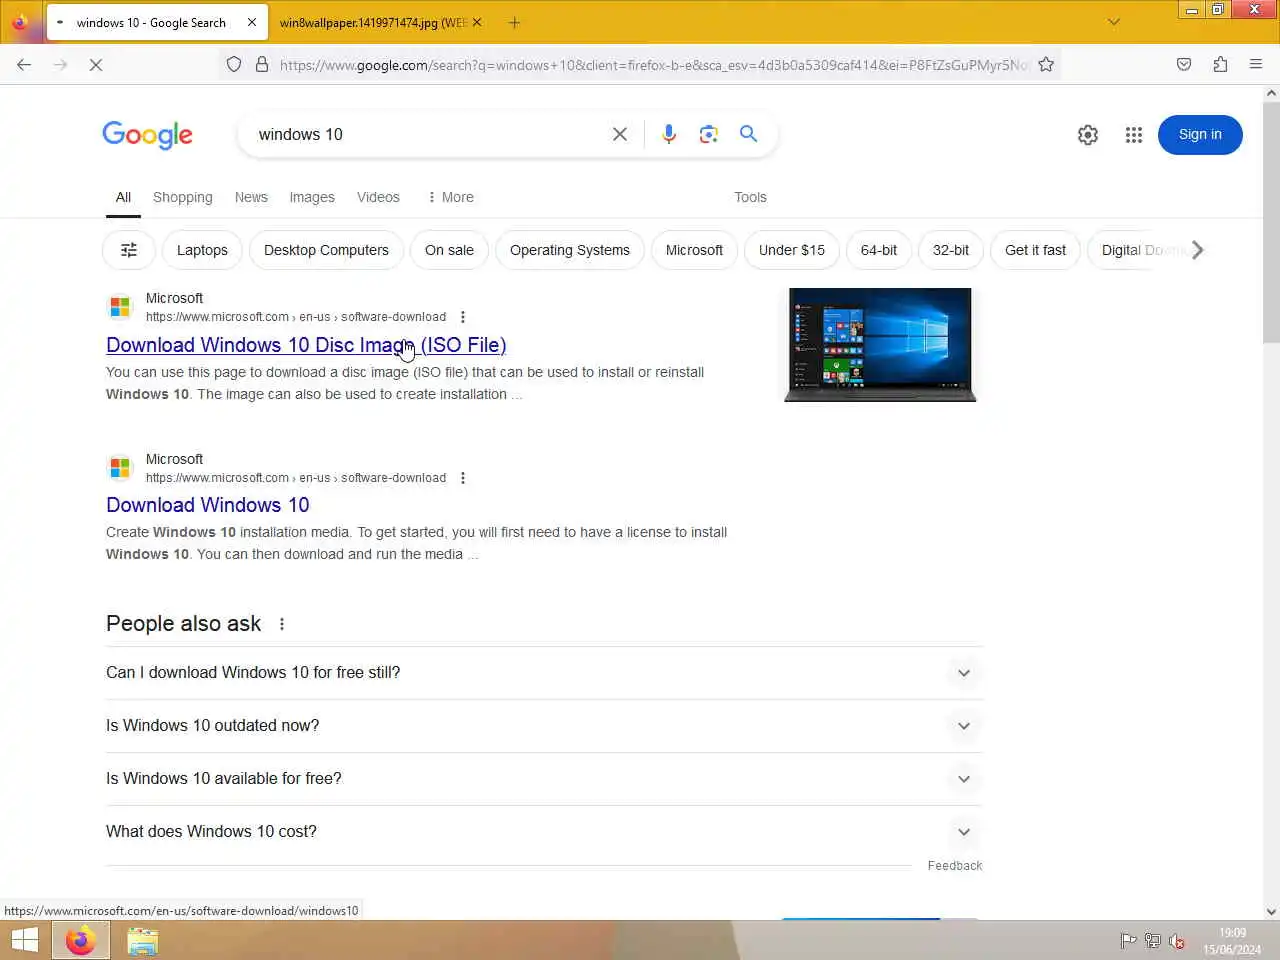Go to the Google logo homepage
The image size is (1280, 960).
pos(147,135)
